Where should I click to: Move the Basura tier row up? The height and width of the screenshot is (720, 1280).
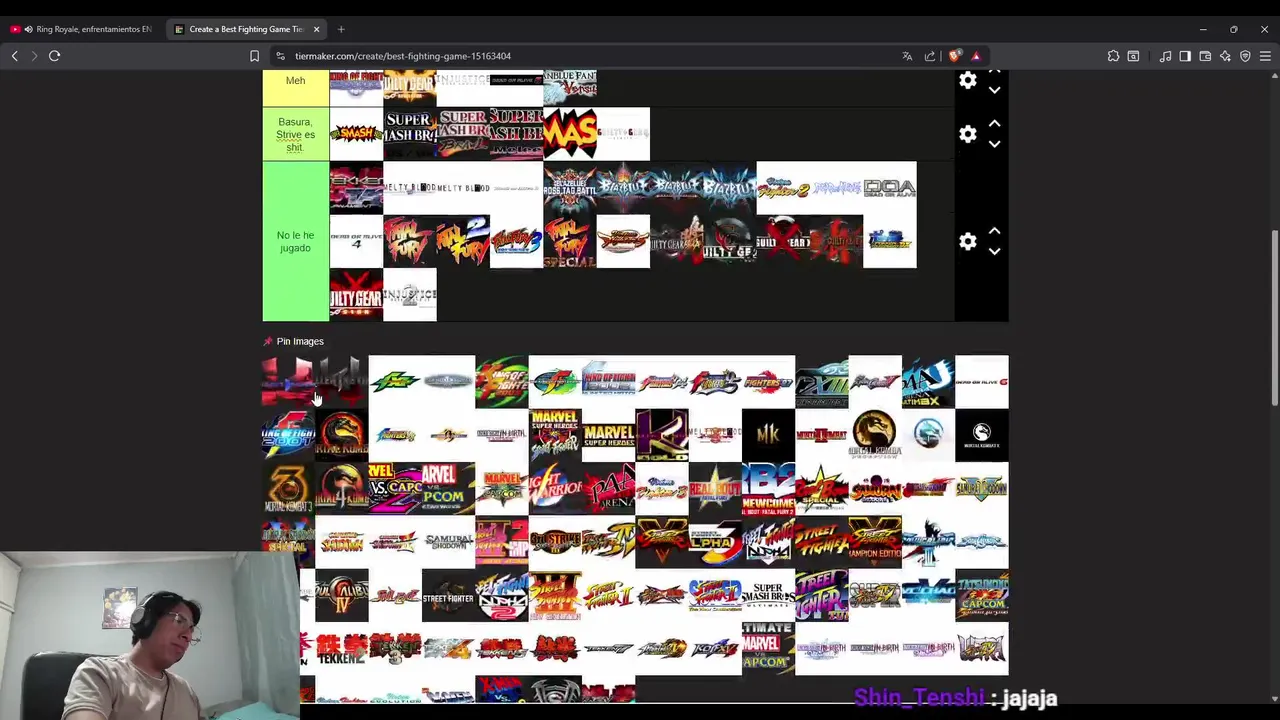[994, 123]
